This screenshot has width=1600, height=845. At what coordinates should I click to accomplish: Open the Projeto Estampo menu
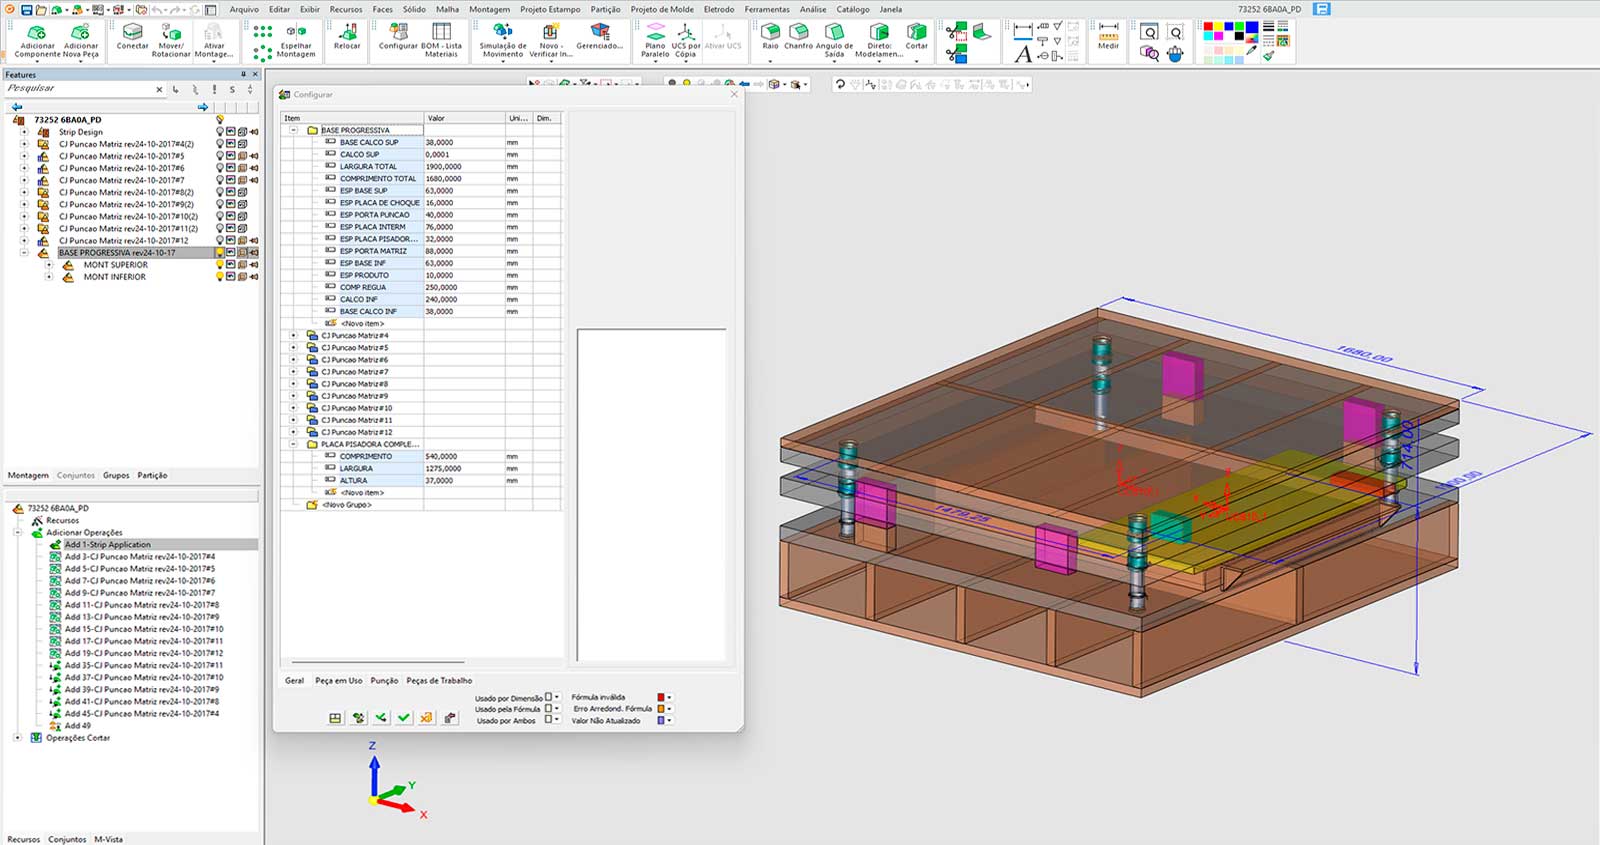point(549,9)
